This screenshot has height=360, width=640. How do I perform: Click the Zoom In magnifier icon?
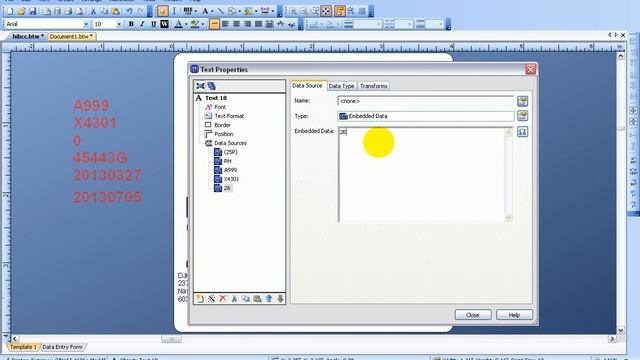click(x=293, y=11)
